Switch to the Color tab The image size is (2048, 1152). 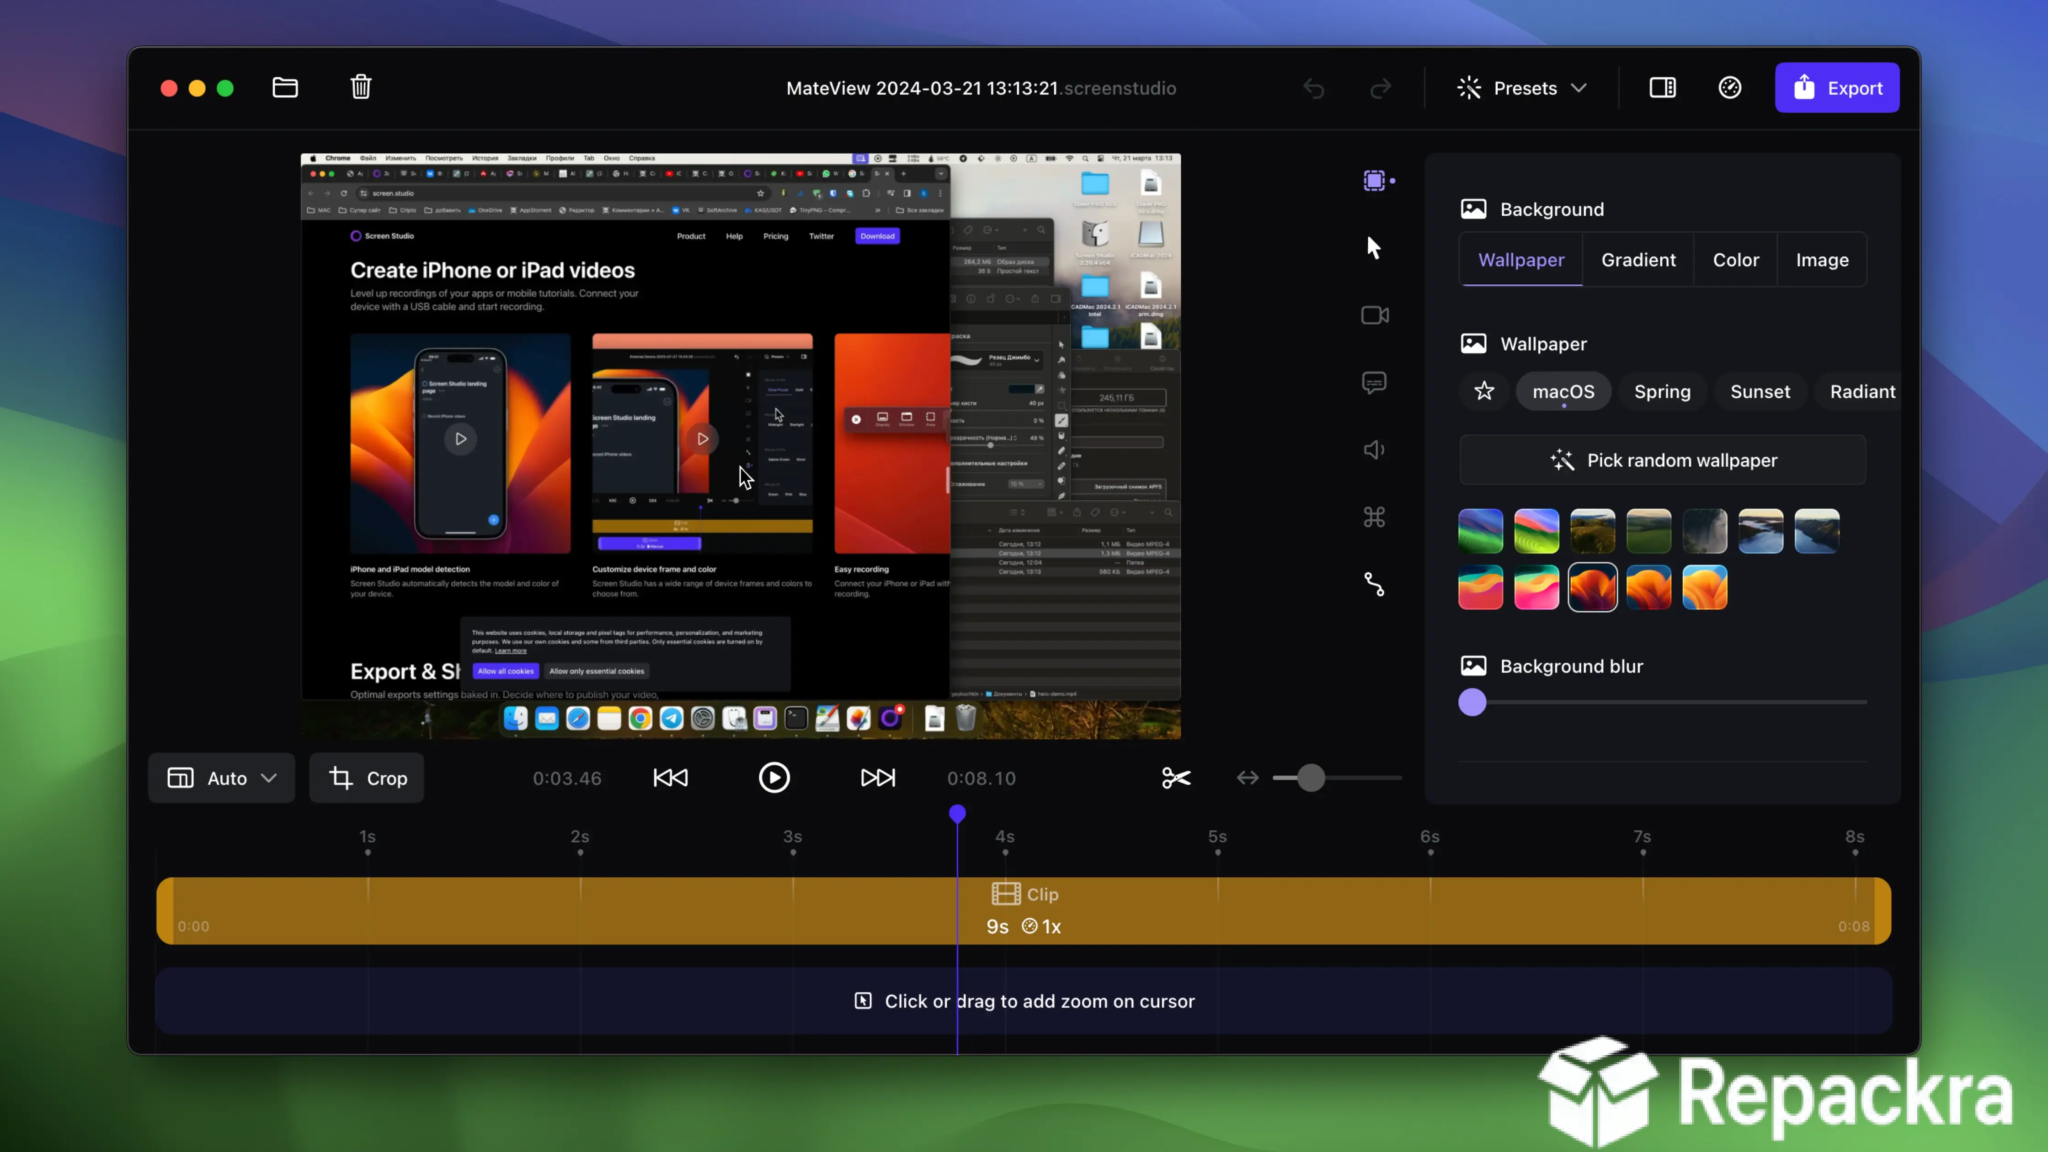tap(1735, 260)
